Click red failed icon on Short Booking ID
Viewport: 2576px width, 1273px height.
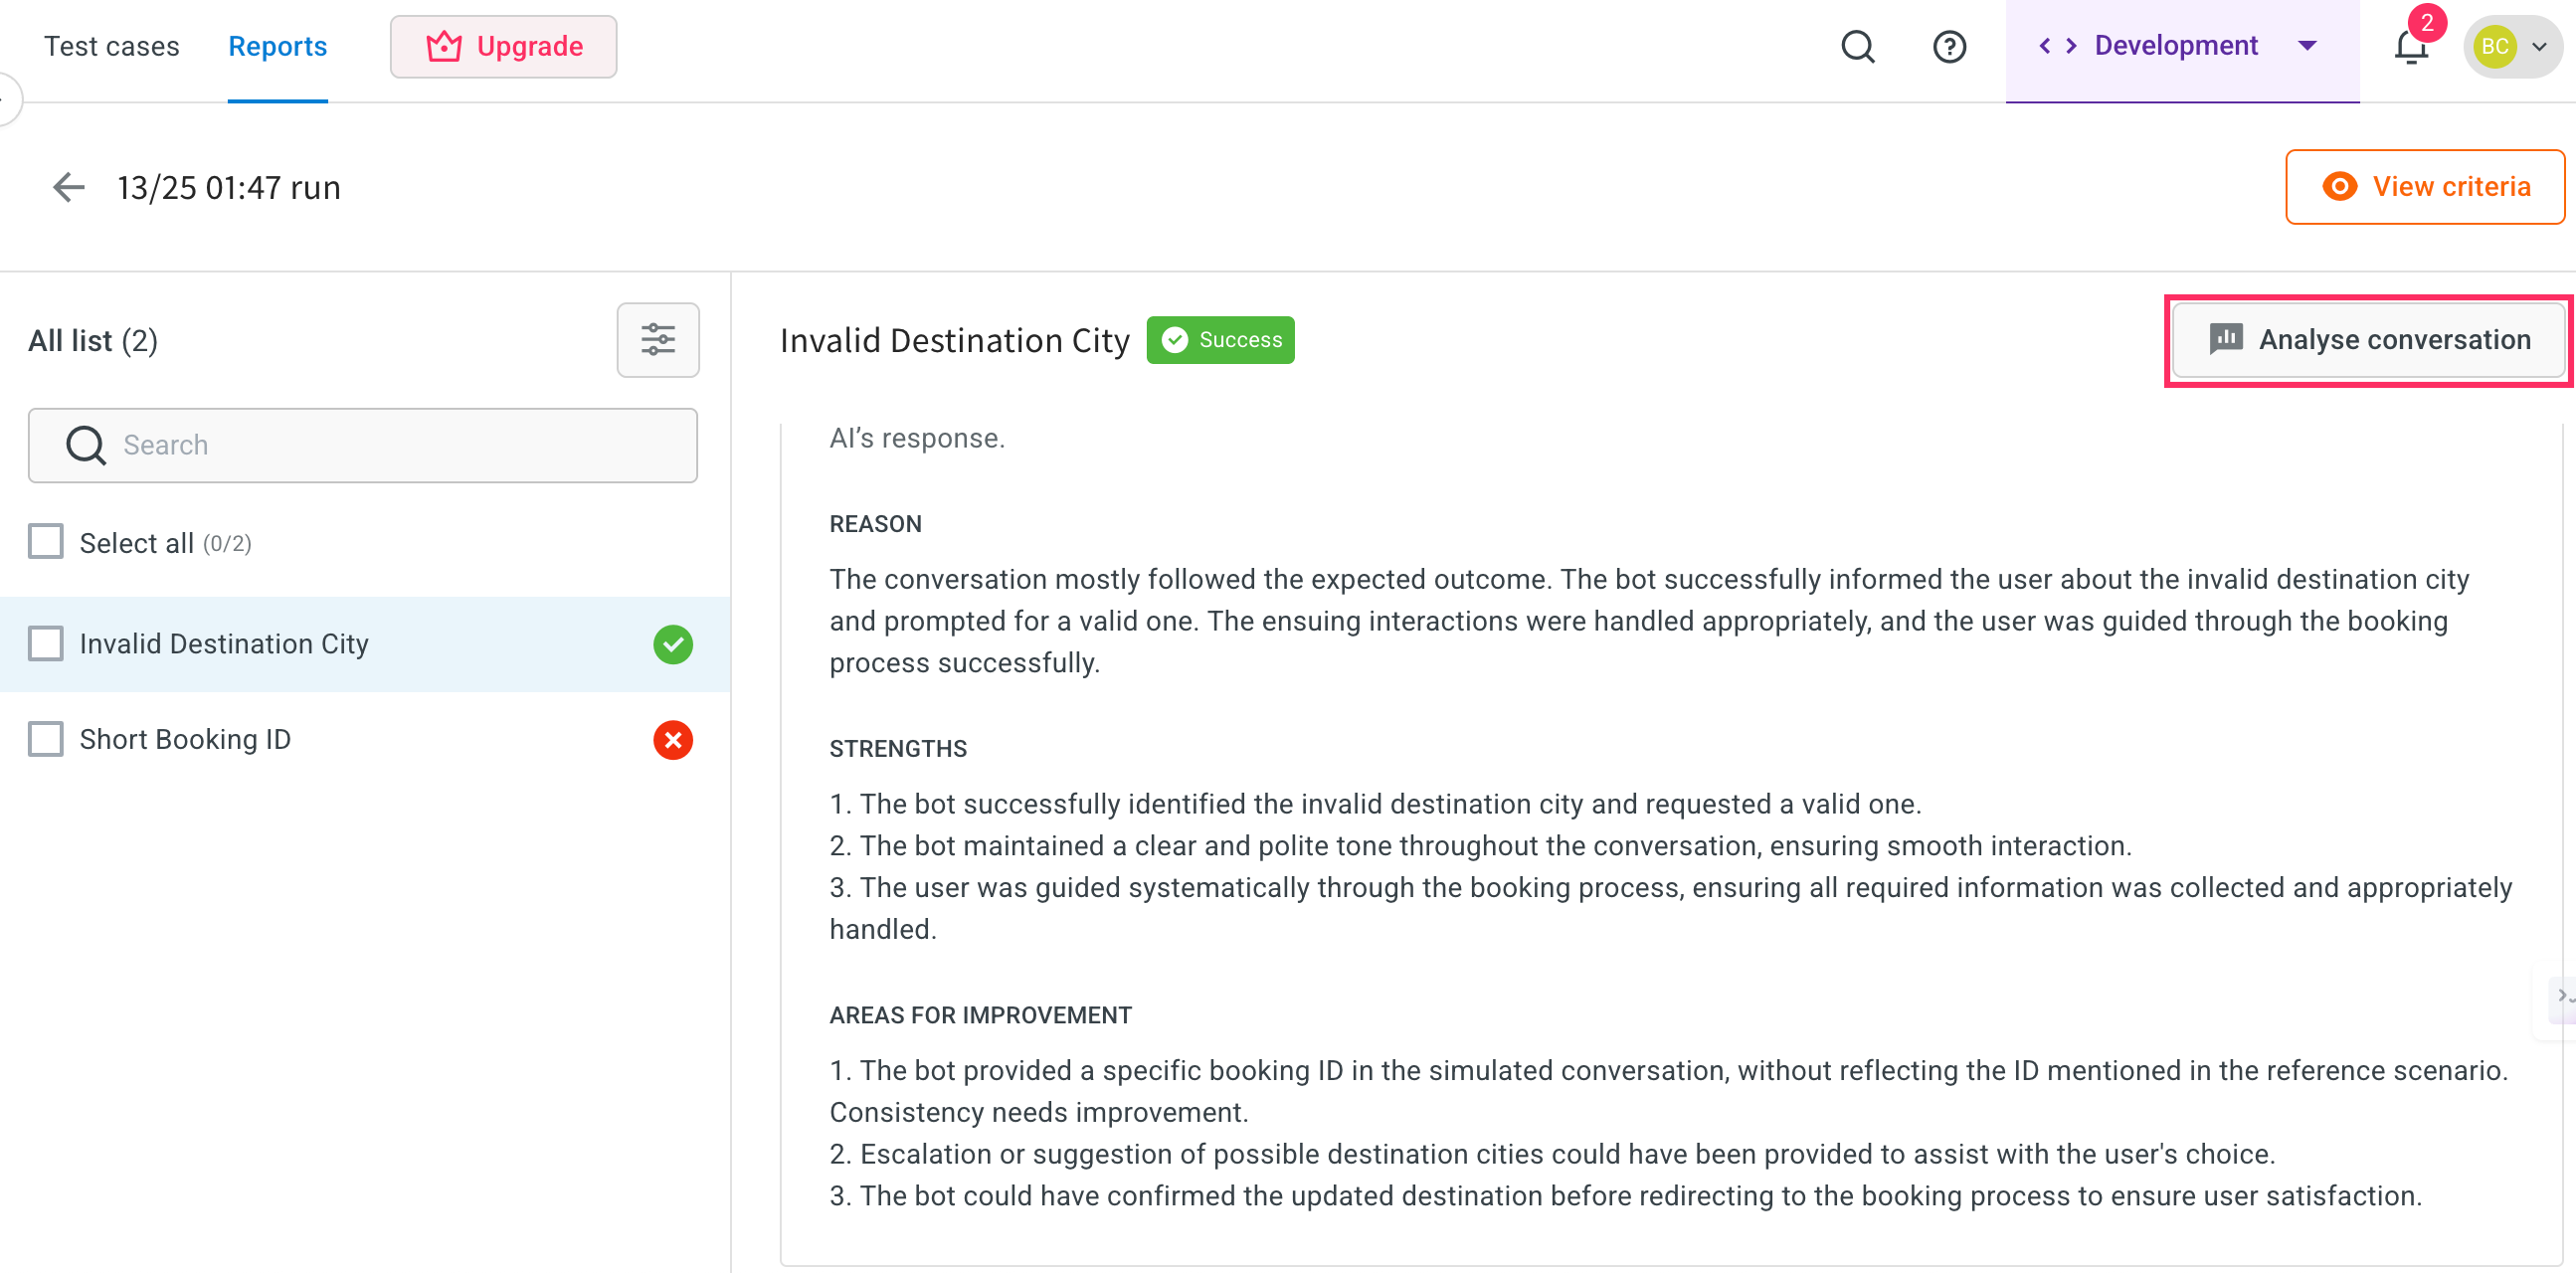[673, 740]
